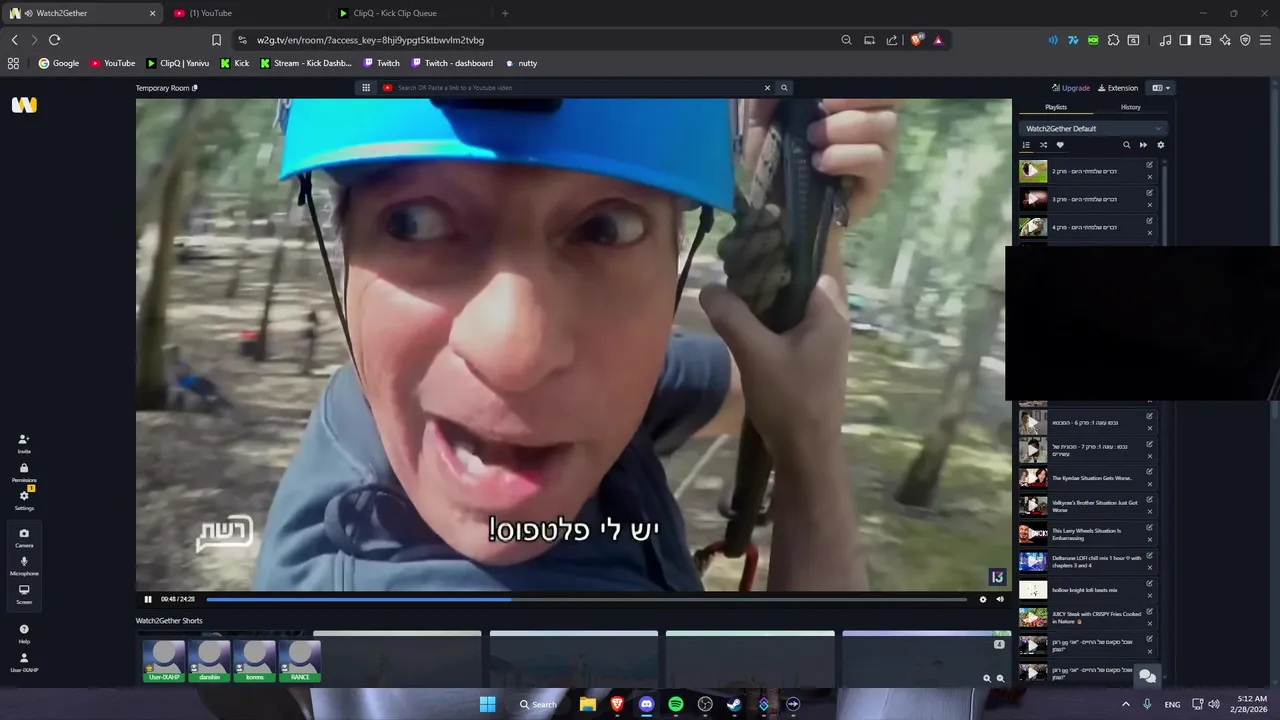
Task: Play 'The Kyedae Situation Gets Worse' video
Action: (1033, 478)
